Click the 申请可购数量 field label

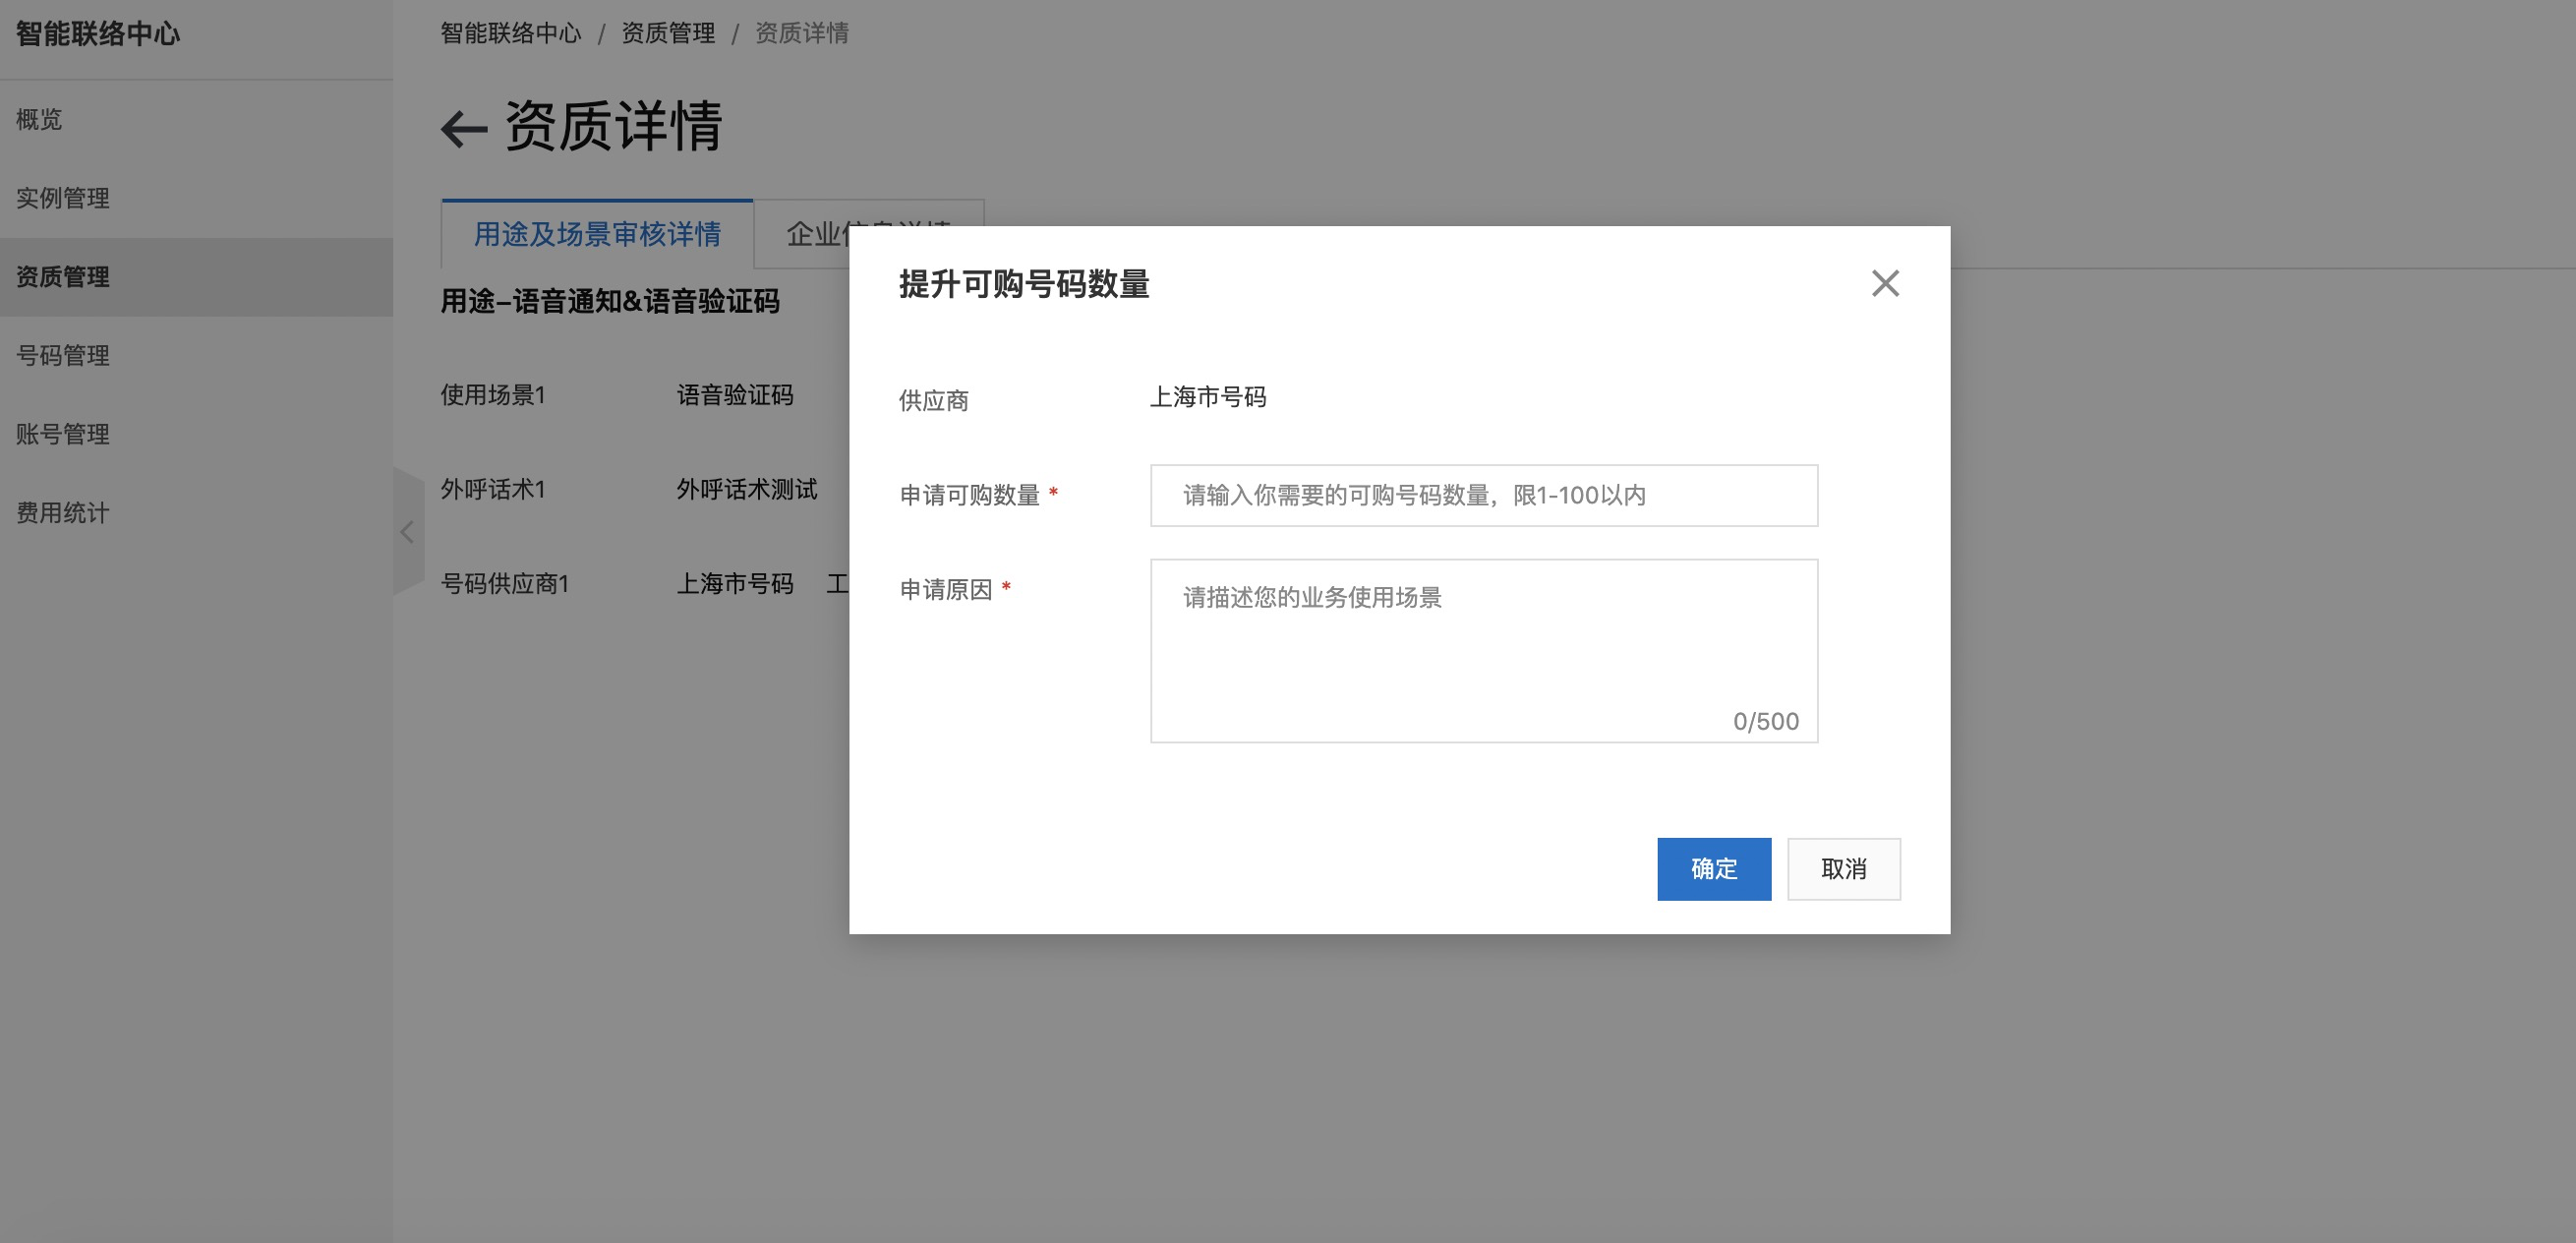969,495
